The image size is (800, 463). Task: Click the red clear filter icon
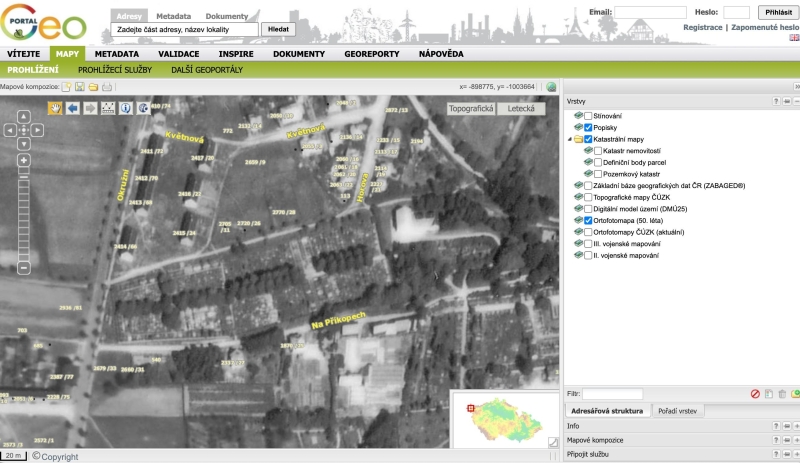tap(755, 394)
